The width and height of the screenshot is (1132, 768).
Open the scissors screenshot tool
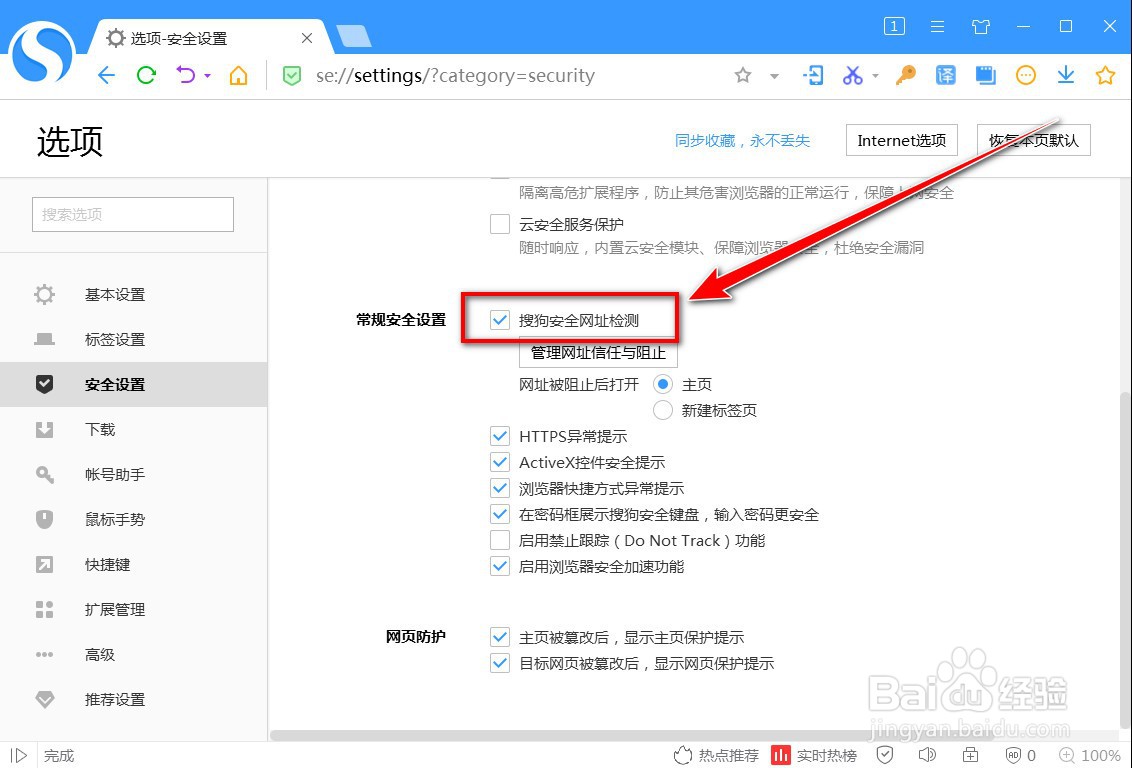853,75
